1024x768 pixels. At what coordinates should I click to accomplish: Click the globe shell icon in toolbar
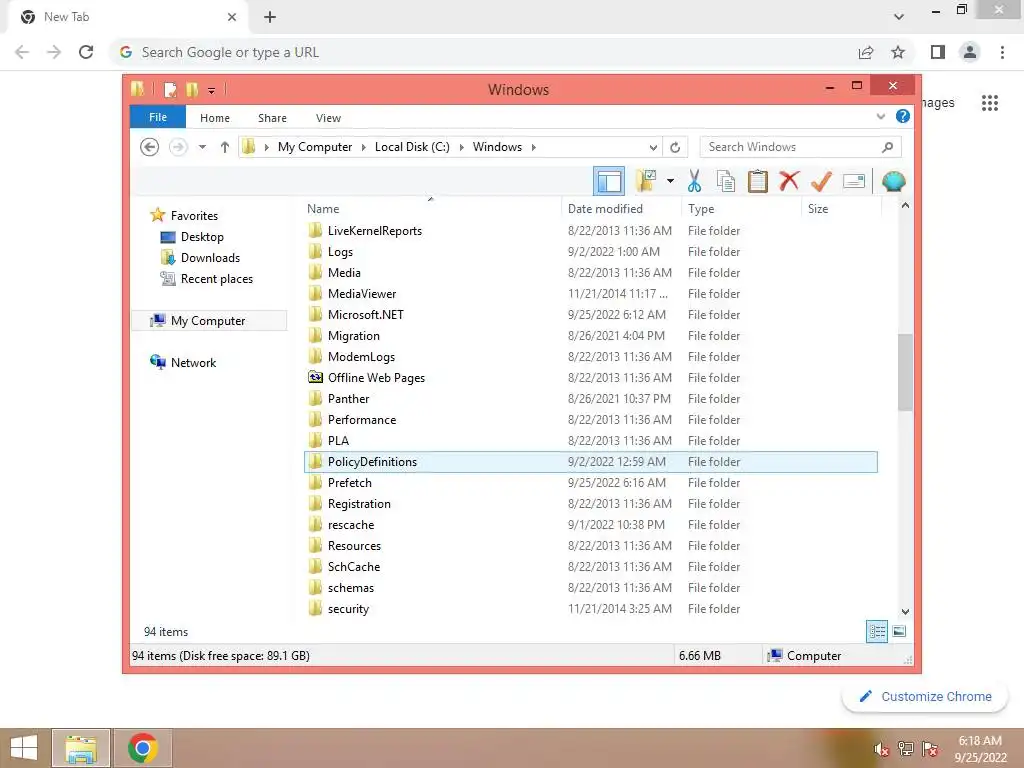click(893, 181)
